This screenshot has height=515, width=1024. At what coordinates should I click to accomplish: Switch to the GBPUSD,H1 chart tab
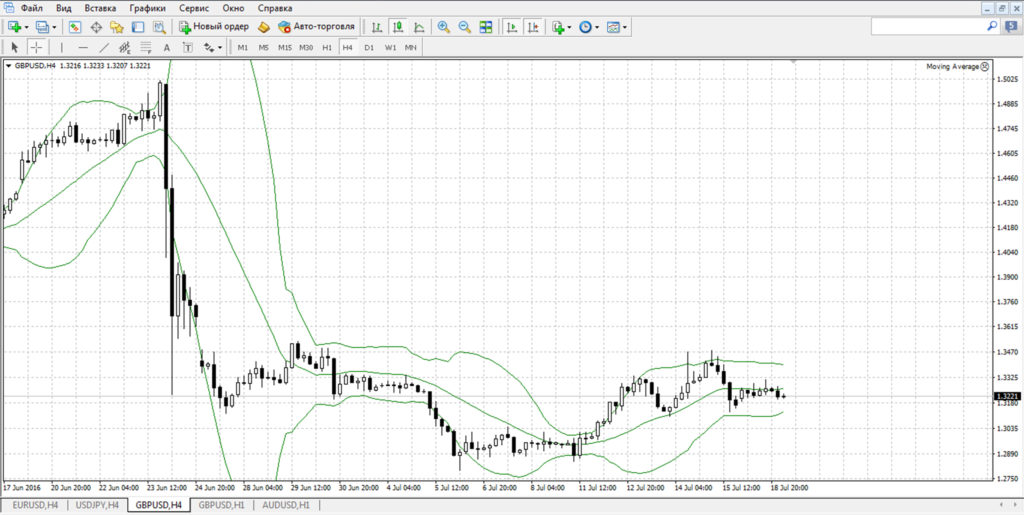coord(221,505)
